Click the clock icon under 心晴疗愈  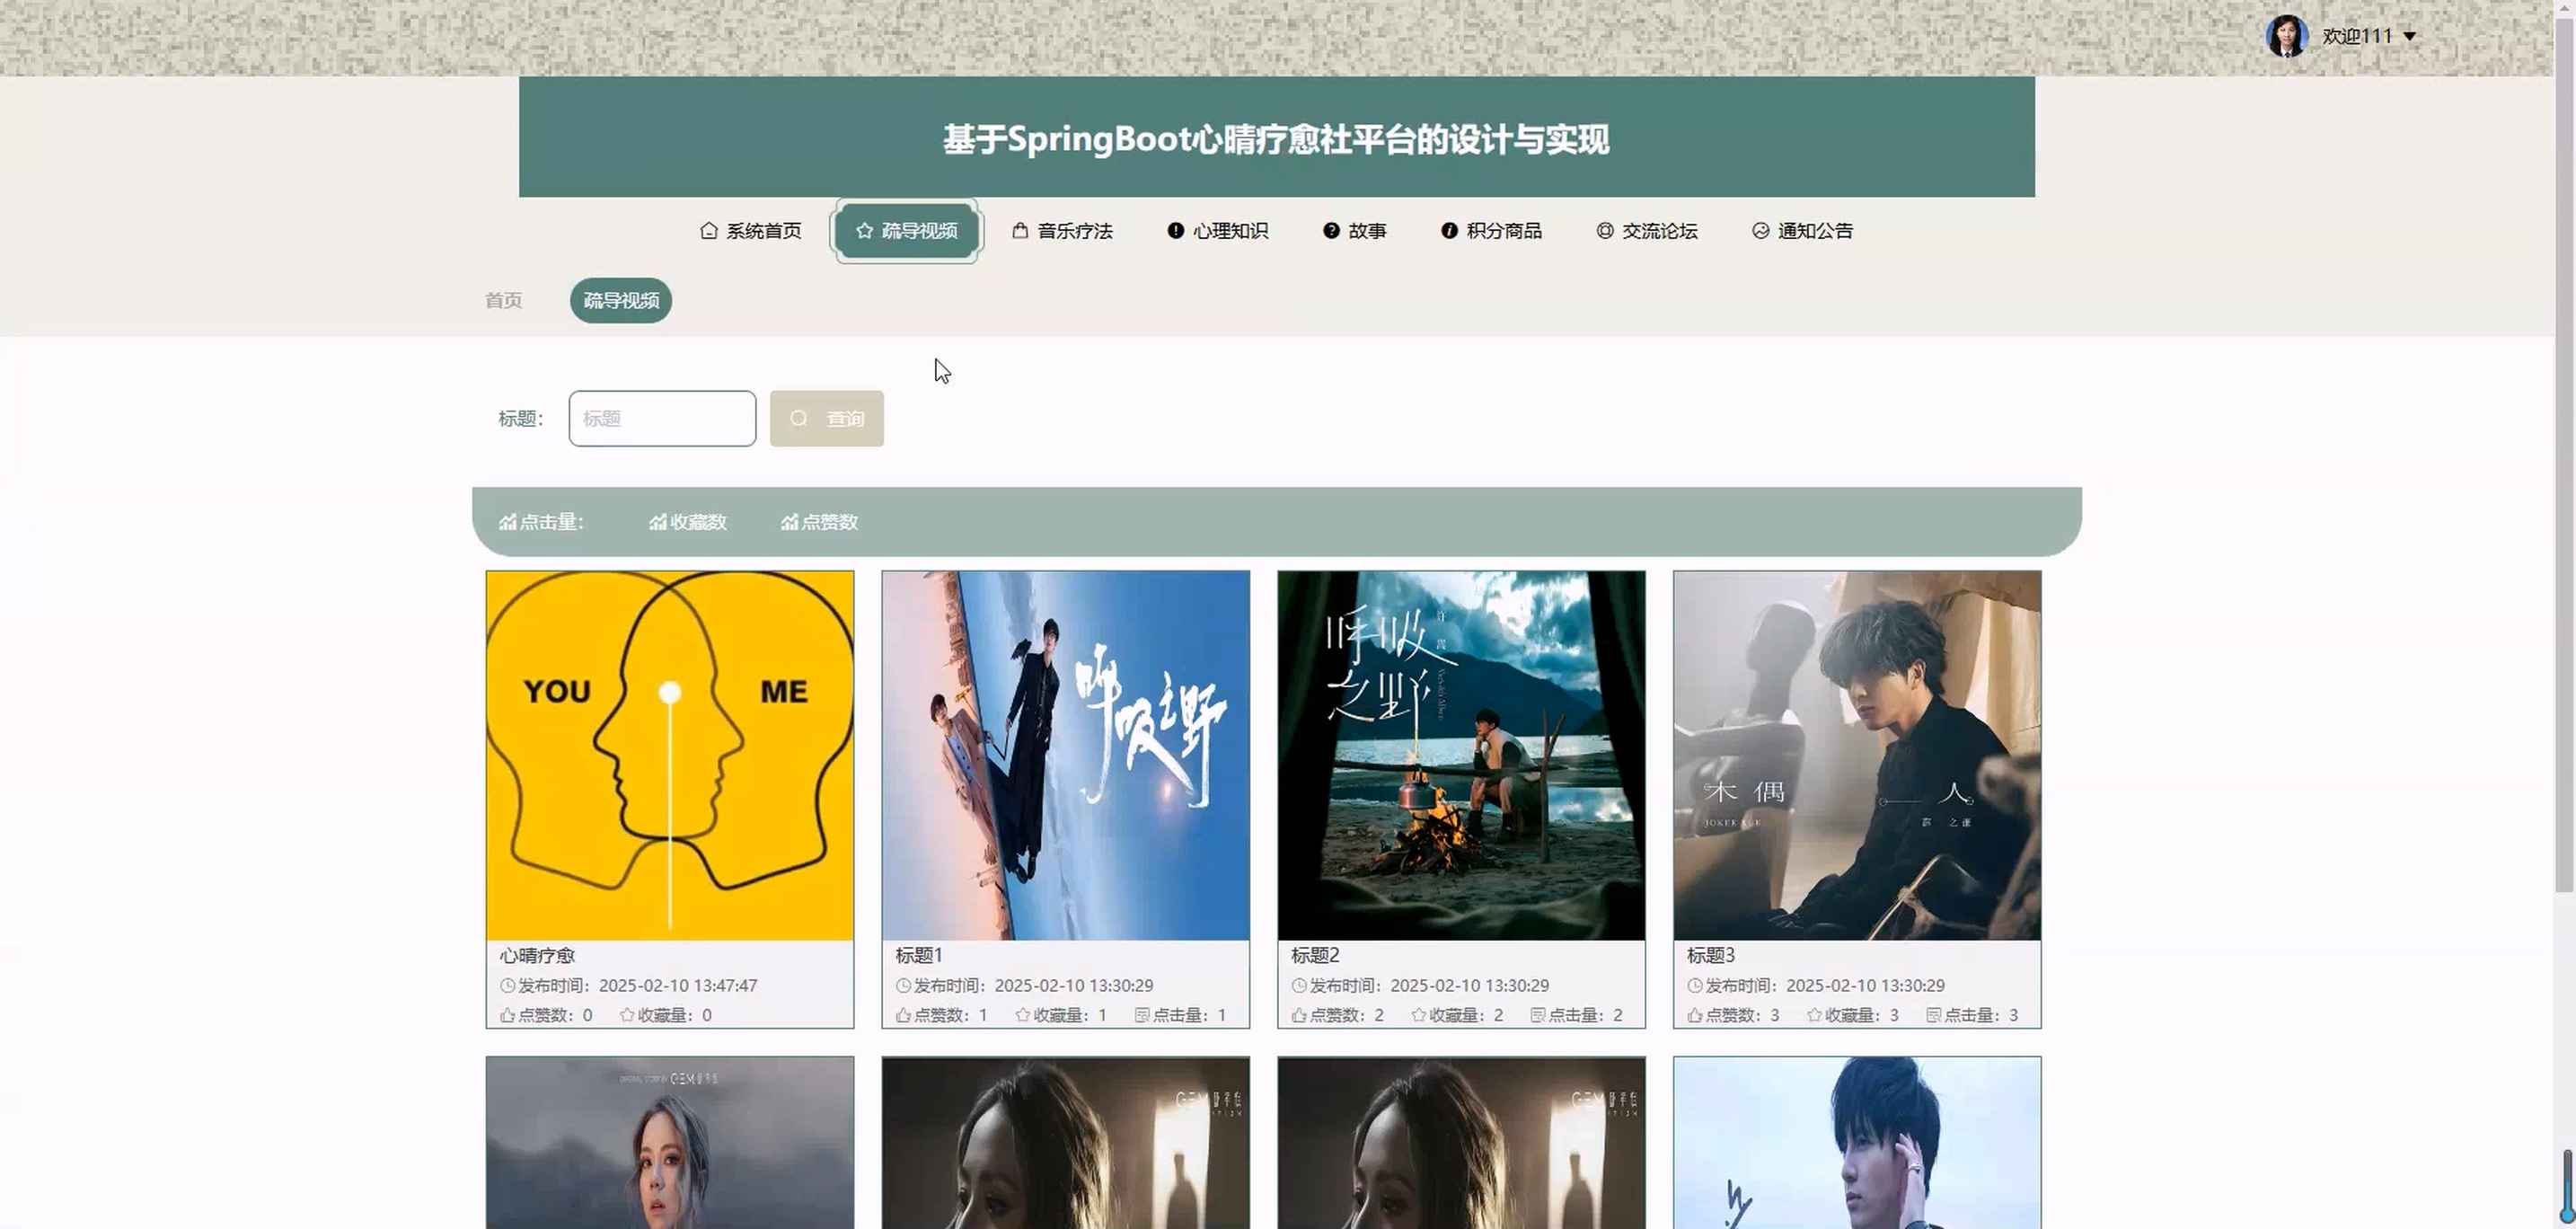pos(507,986)
